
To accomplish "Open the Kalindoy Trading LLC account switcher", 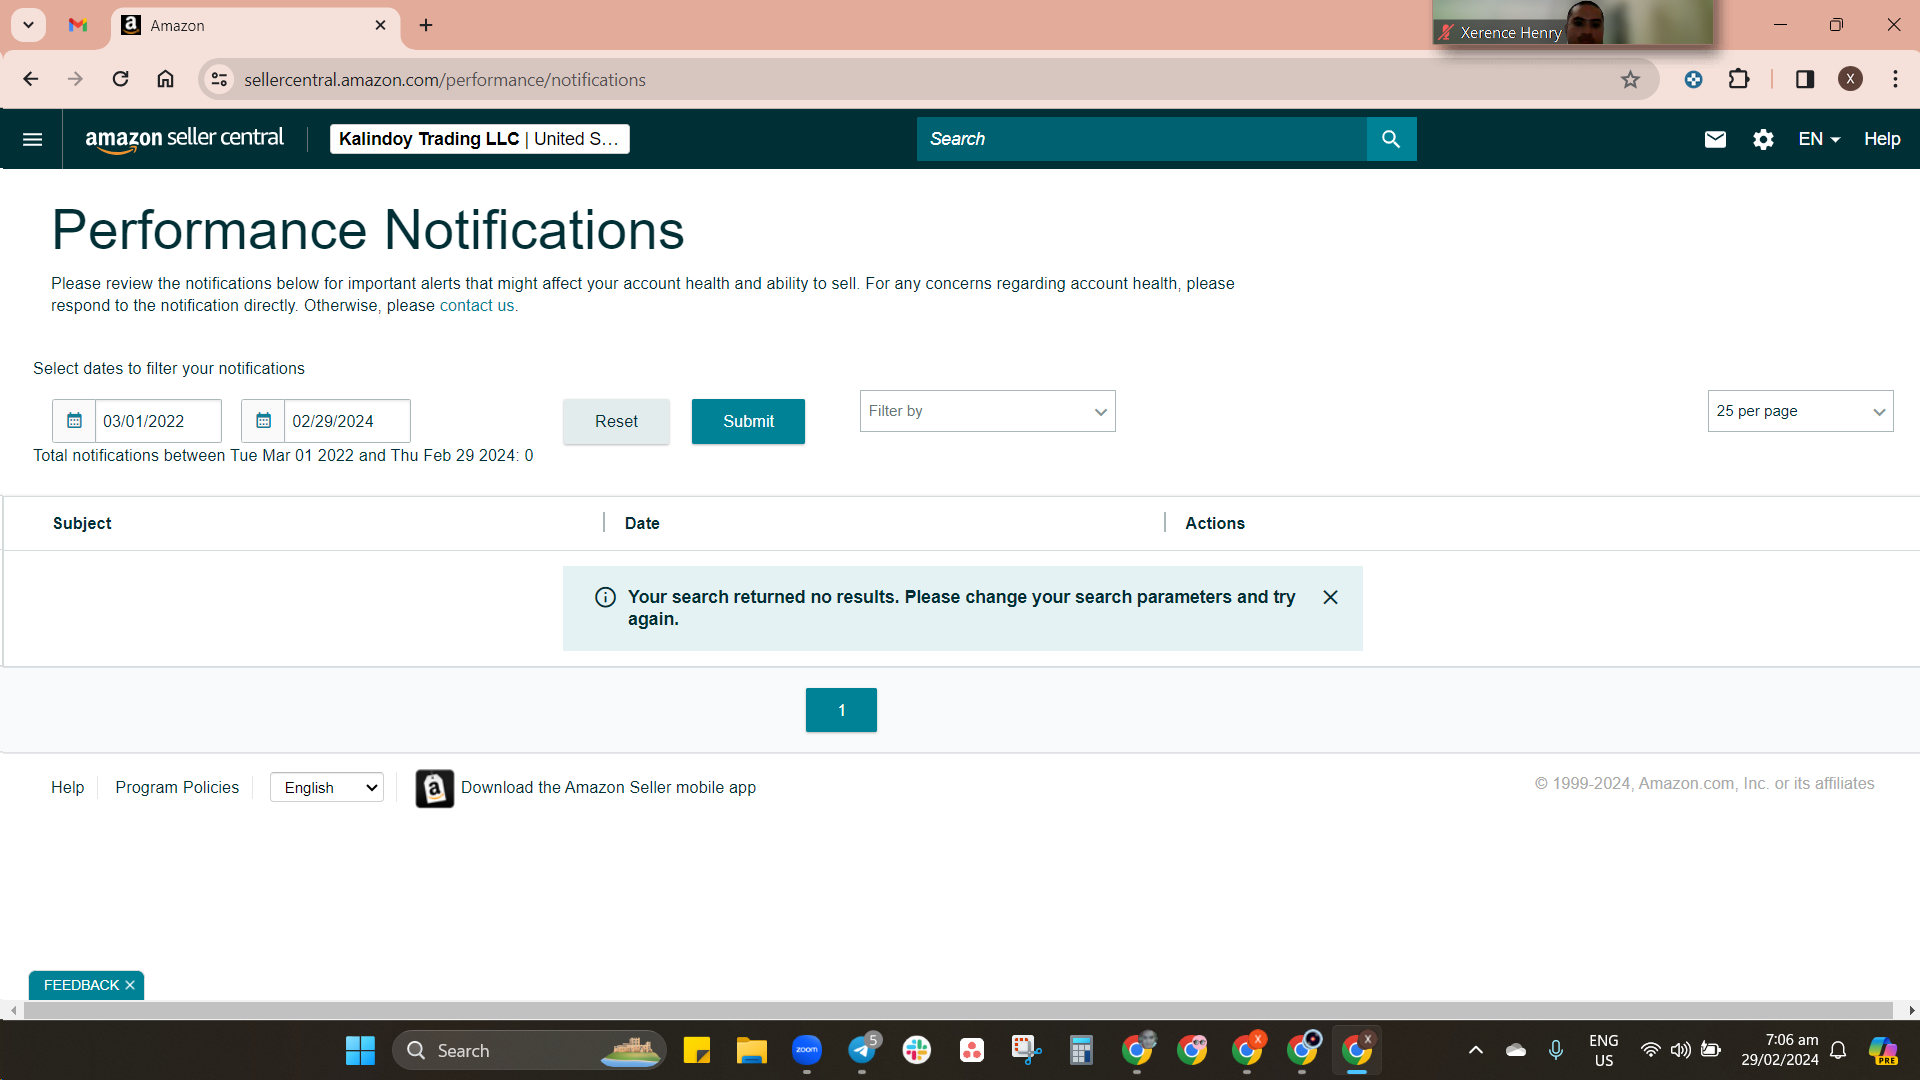I will tap(479, 139).
